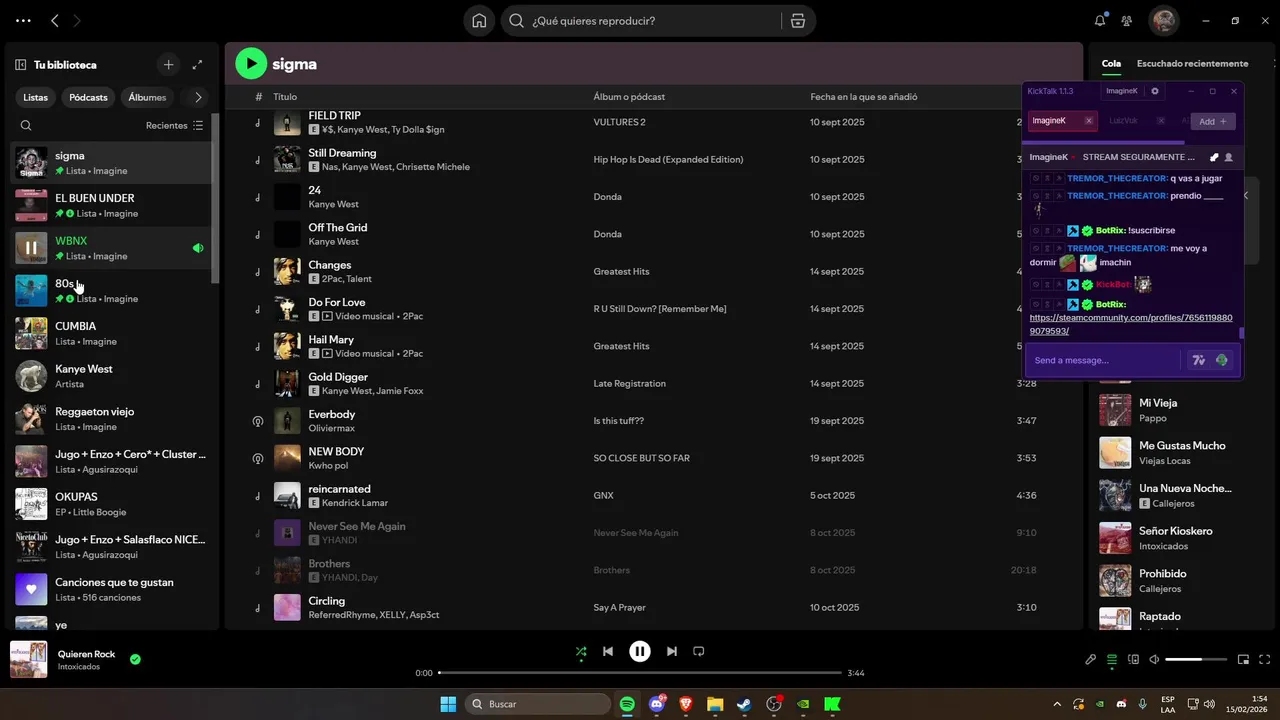
Task: Toggle saved checkmark for Quieren Rock
Action: [x=135, y=659]
